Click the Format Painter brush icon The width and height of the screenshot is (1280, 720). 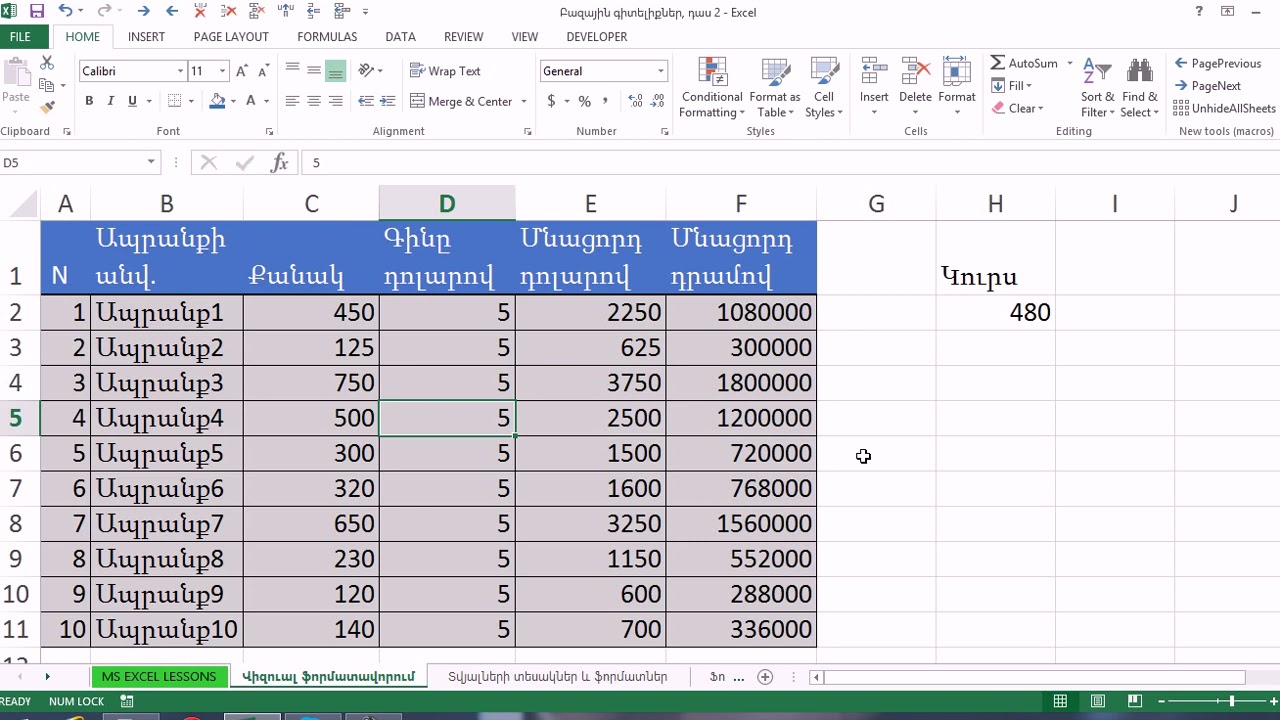(47, 106)
